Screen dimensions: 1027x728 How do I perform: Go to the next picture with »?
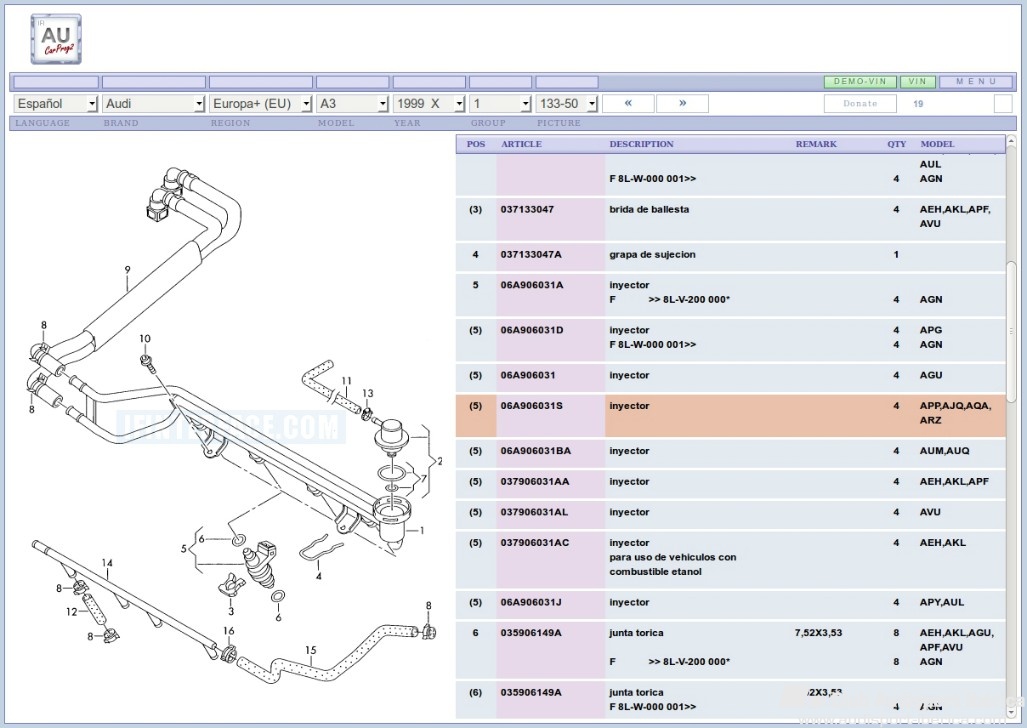(x=682, y=104)
